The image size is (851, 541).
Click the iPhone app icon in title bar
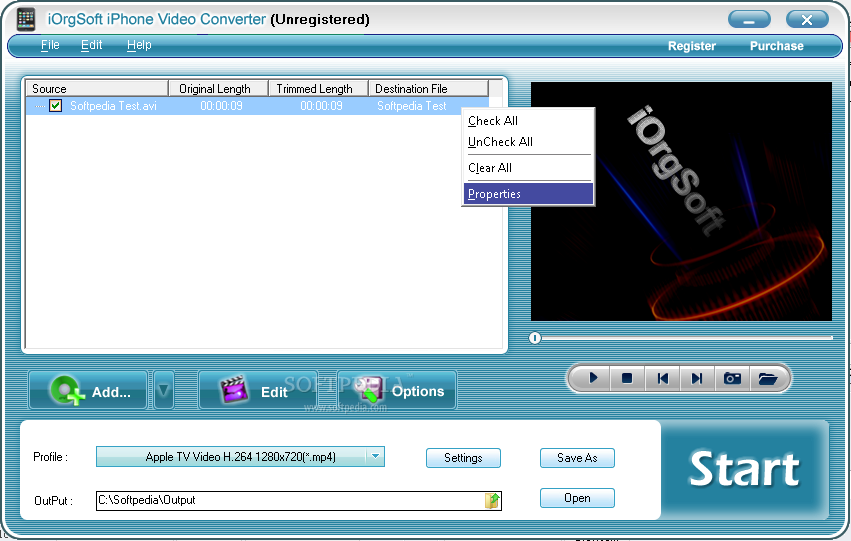click(26, 20)
